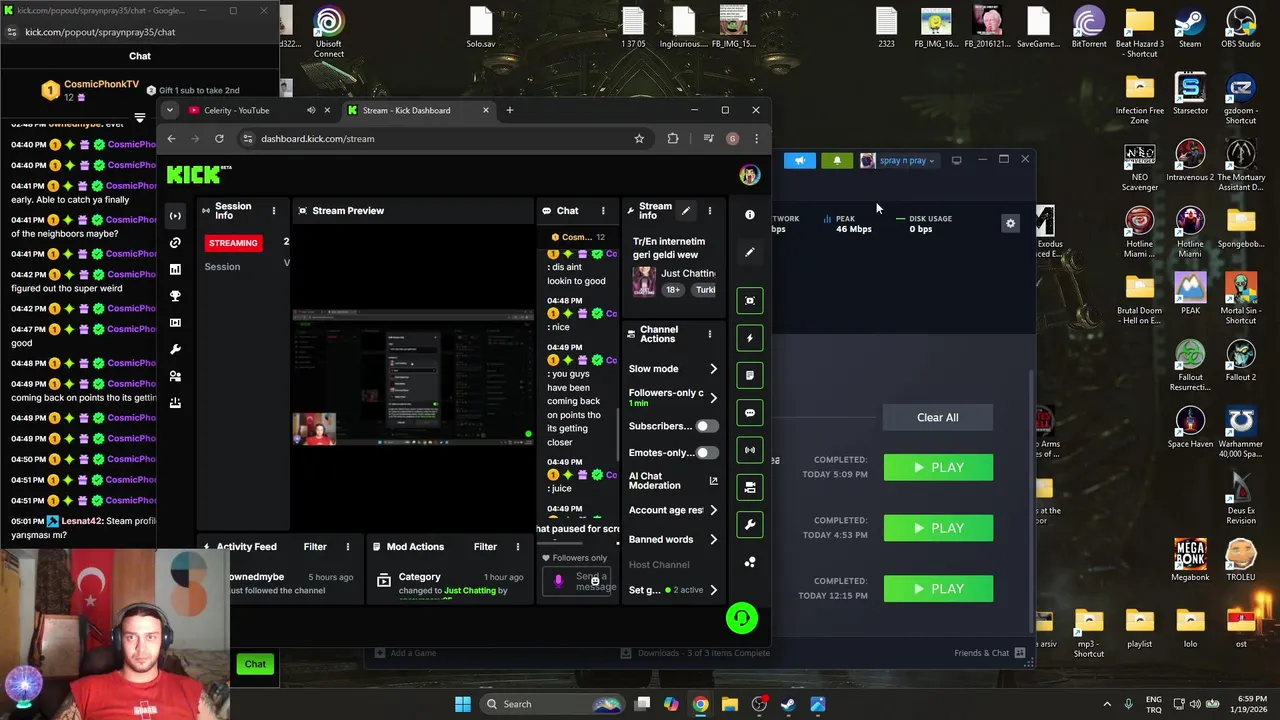Open Channel Actions three-dot menu

[x=710, y=334]
